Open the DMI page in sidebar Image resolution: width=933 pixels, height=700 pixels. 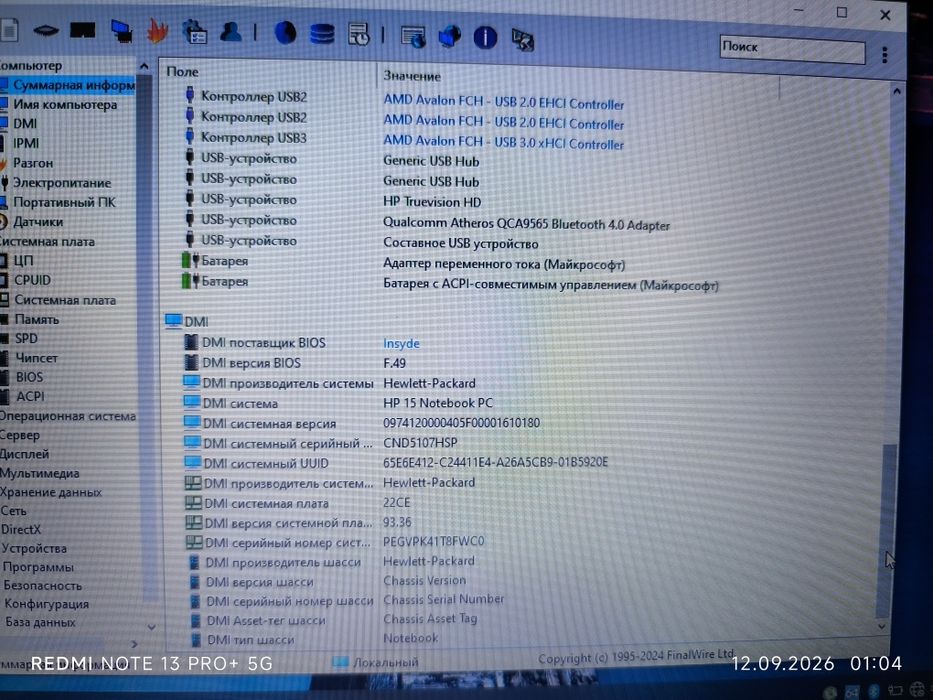(x=25, y=124)
